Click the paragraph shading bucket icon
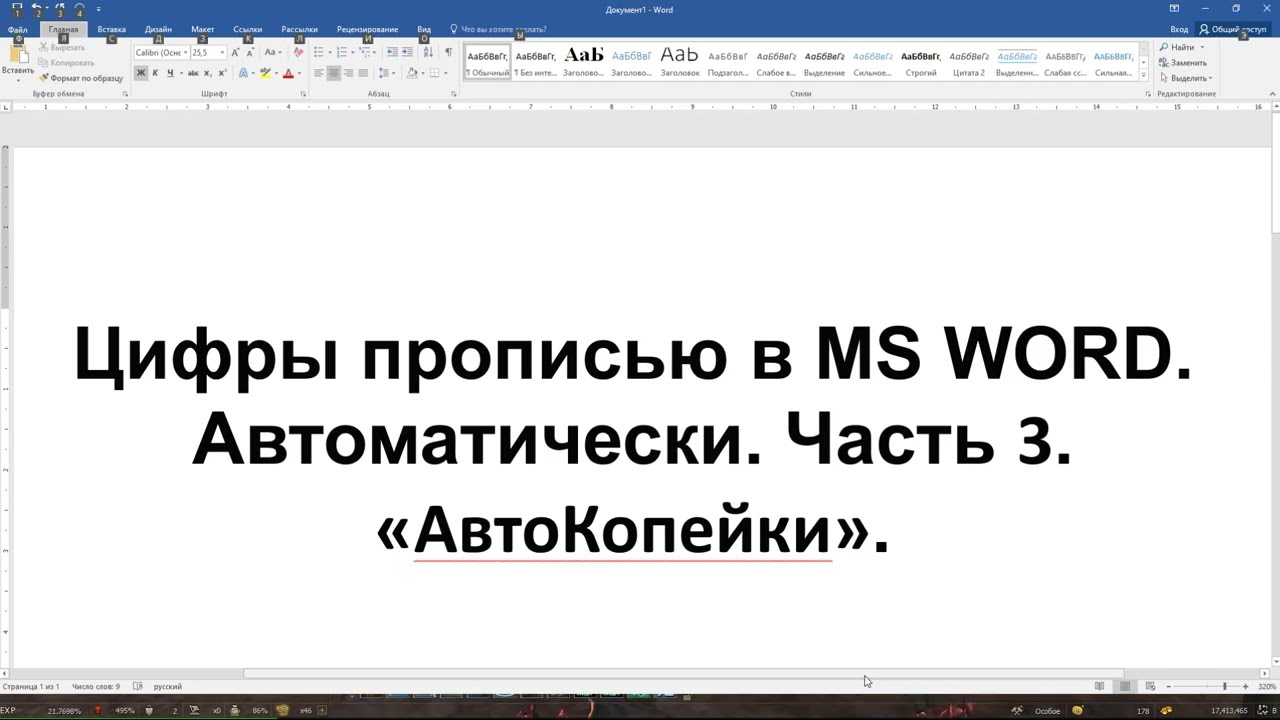Viewport: 1280px width, 720px height. [x=410, y=73]
